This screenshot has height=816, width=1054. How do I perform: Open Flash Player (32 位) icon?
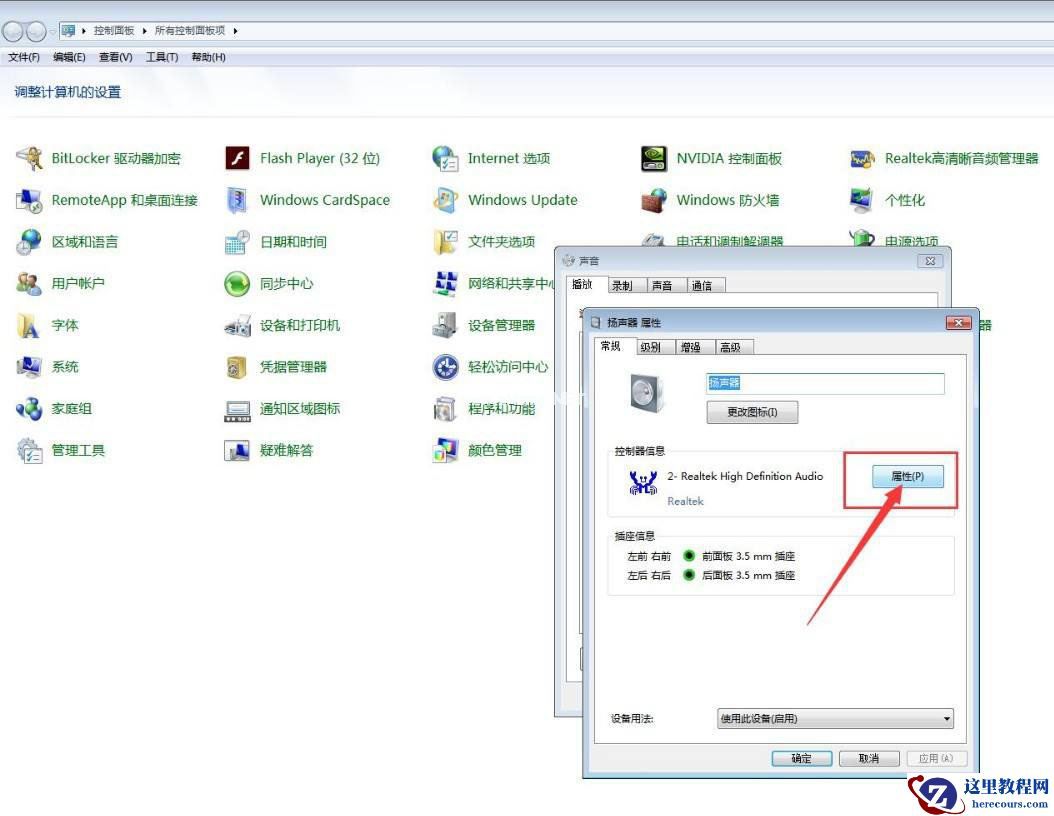237,159
